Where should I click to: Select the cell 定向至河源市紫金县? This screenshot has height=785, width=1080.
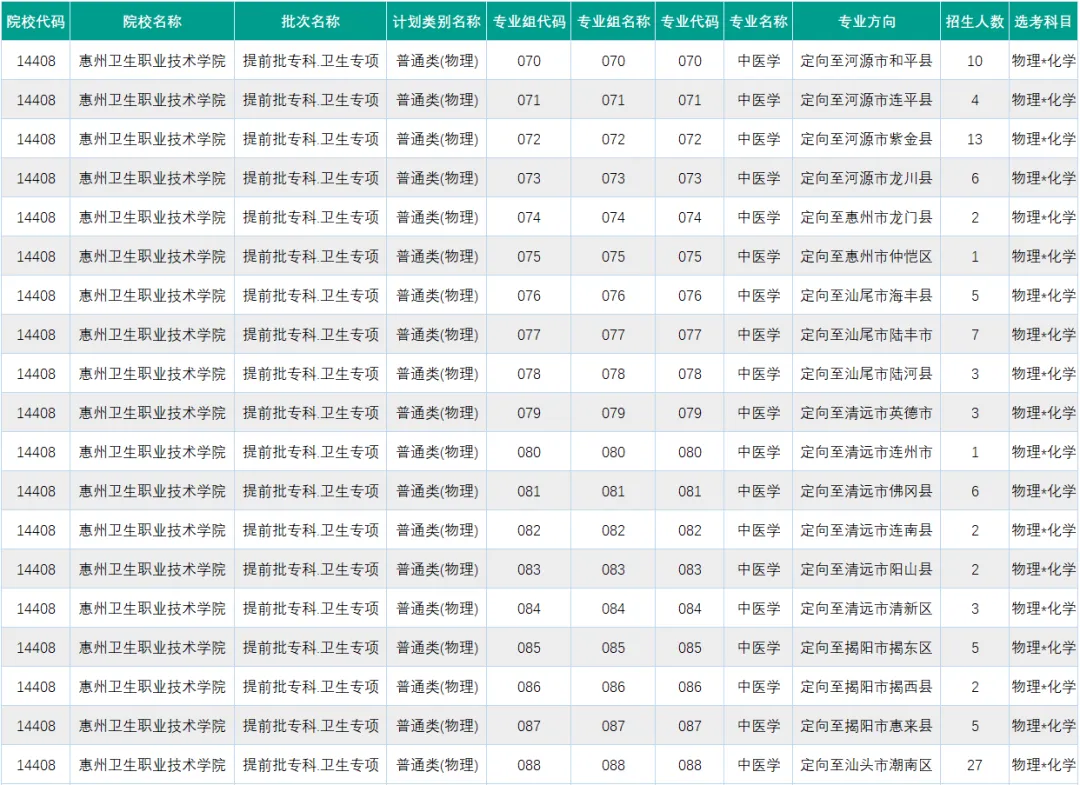click(x=866, y=139)
